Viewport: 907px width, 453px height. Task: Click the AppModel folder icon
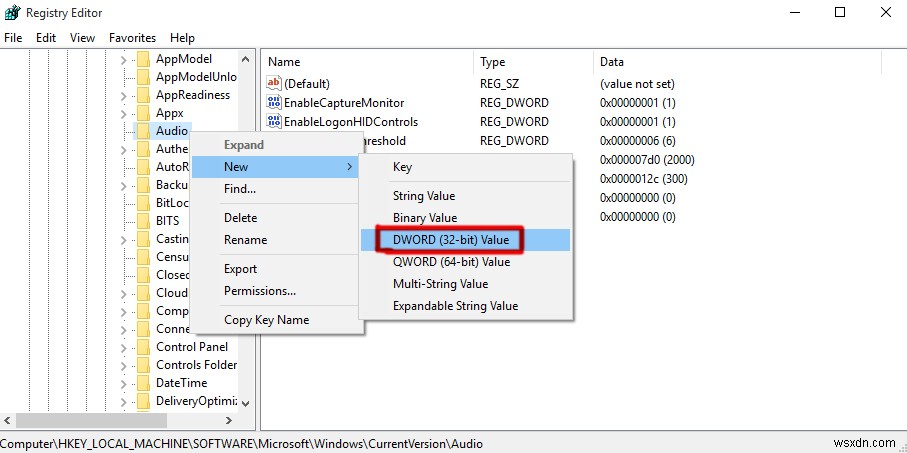(143, 59)
